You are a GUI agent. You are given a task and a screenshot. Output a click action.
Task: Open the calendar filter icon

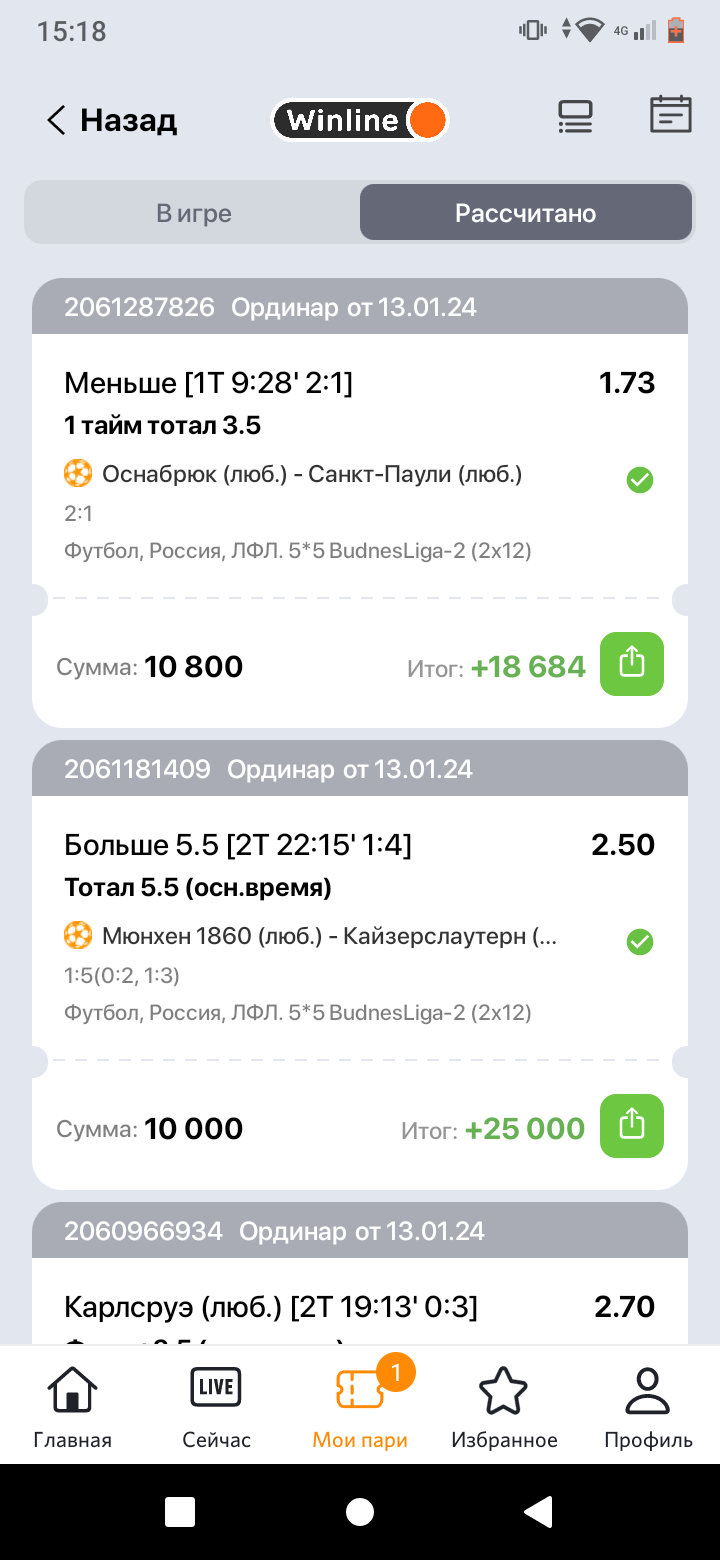[670, 115]
